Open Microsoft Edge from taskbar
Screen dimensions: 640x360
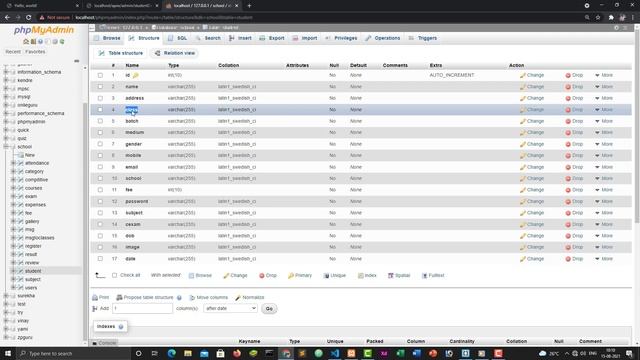pos(171,353)
